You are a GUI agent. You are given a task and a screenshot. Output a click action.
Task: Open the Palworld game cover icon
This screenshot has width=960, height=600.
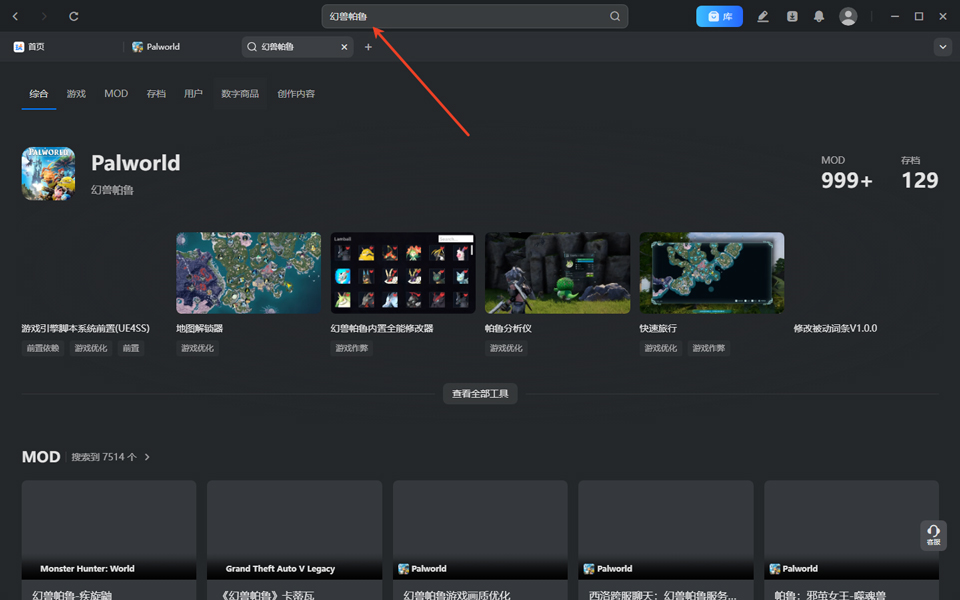click(x=48, y=173)
